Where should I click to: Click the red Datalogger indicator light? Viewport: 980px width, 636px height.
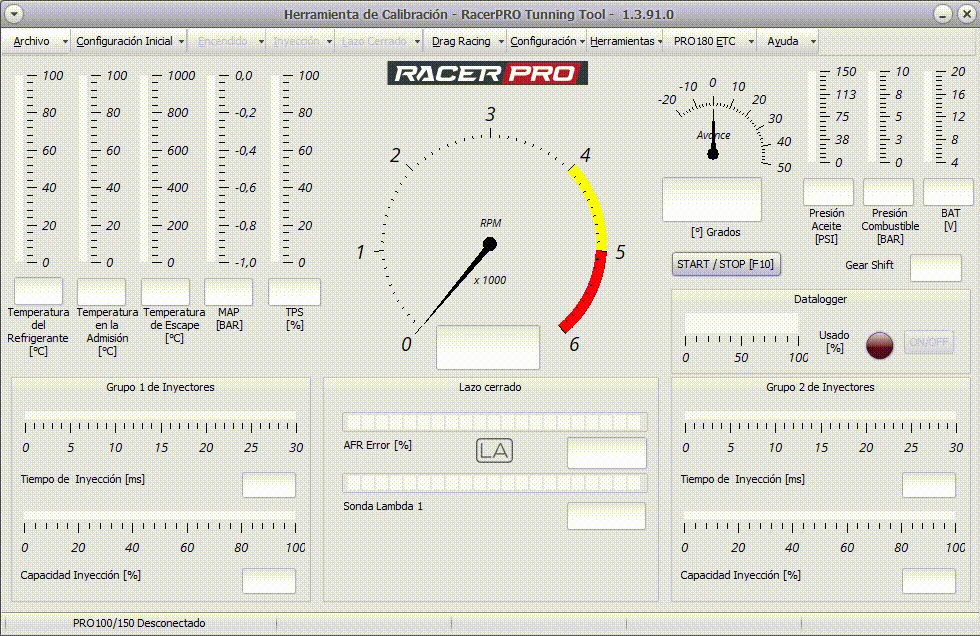879,344
